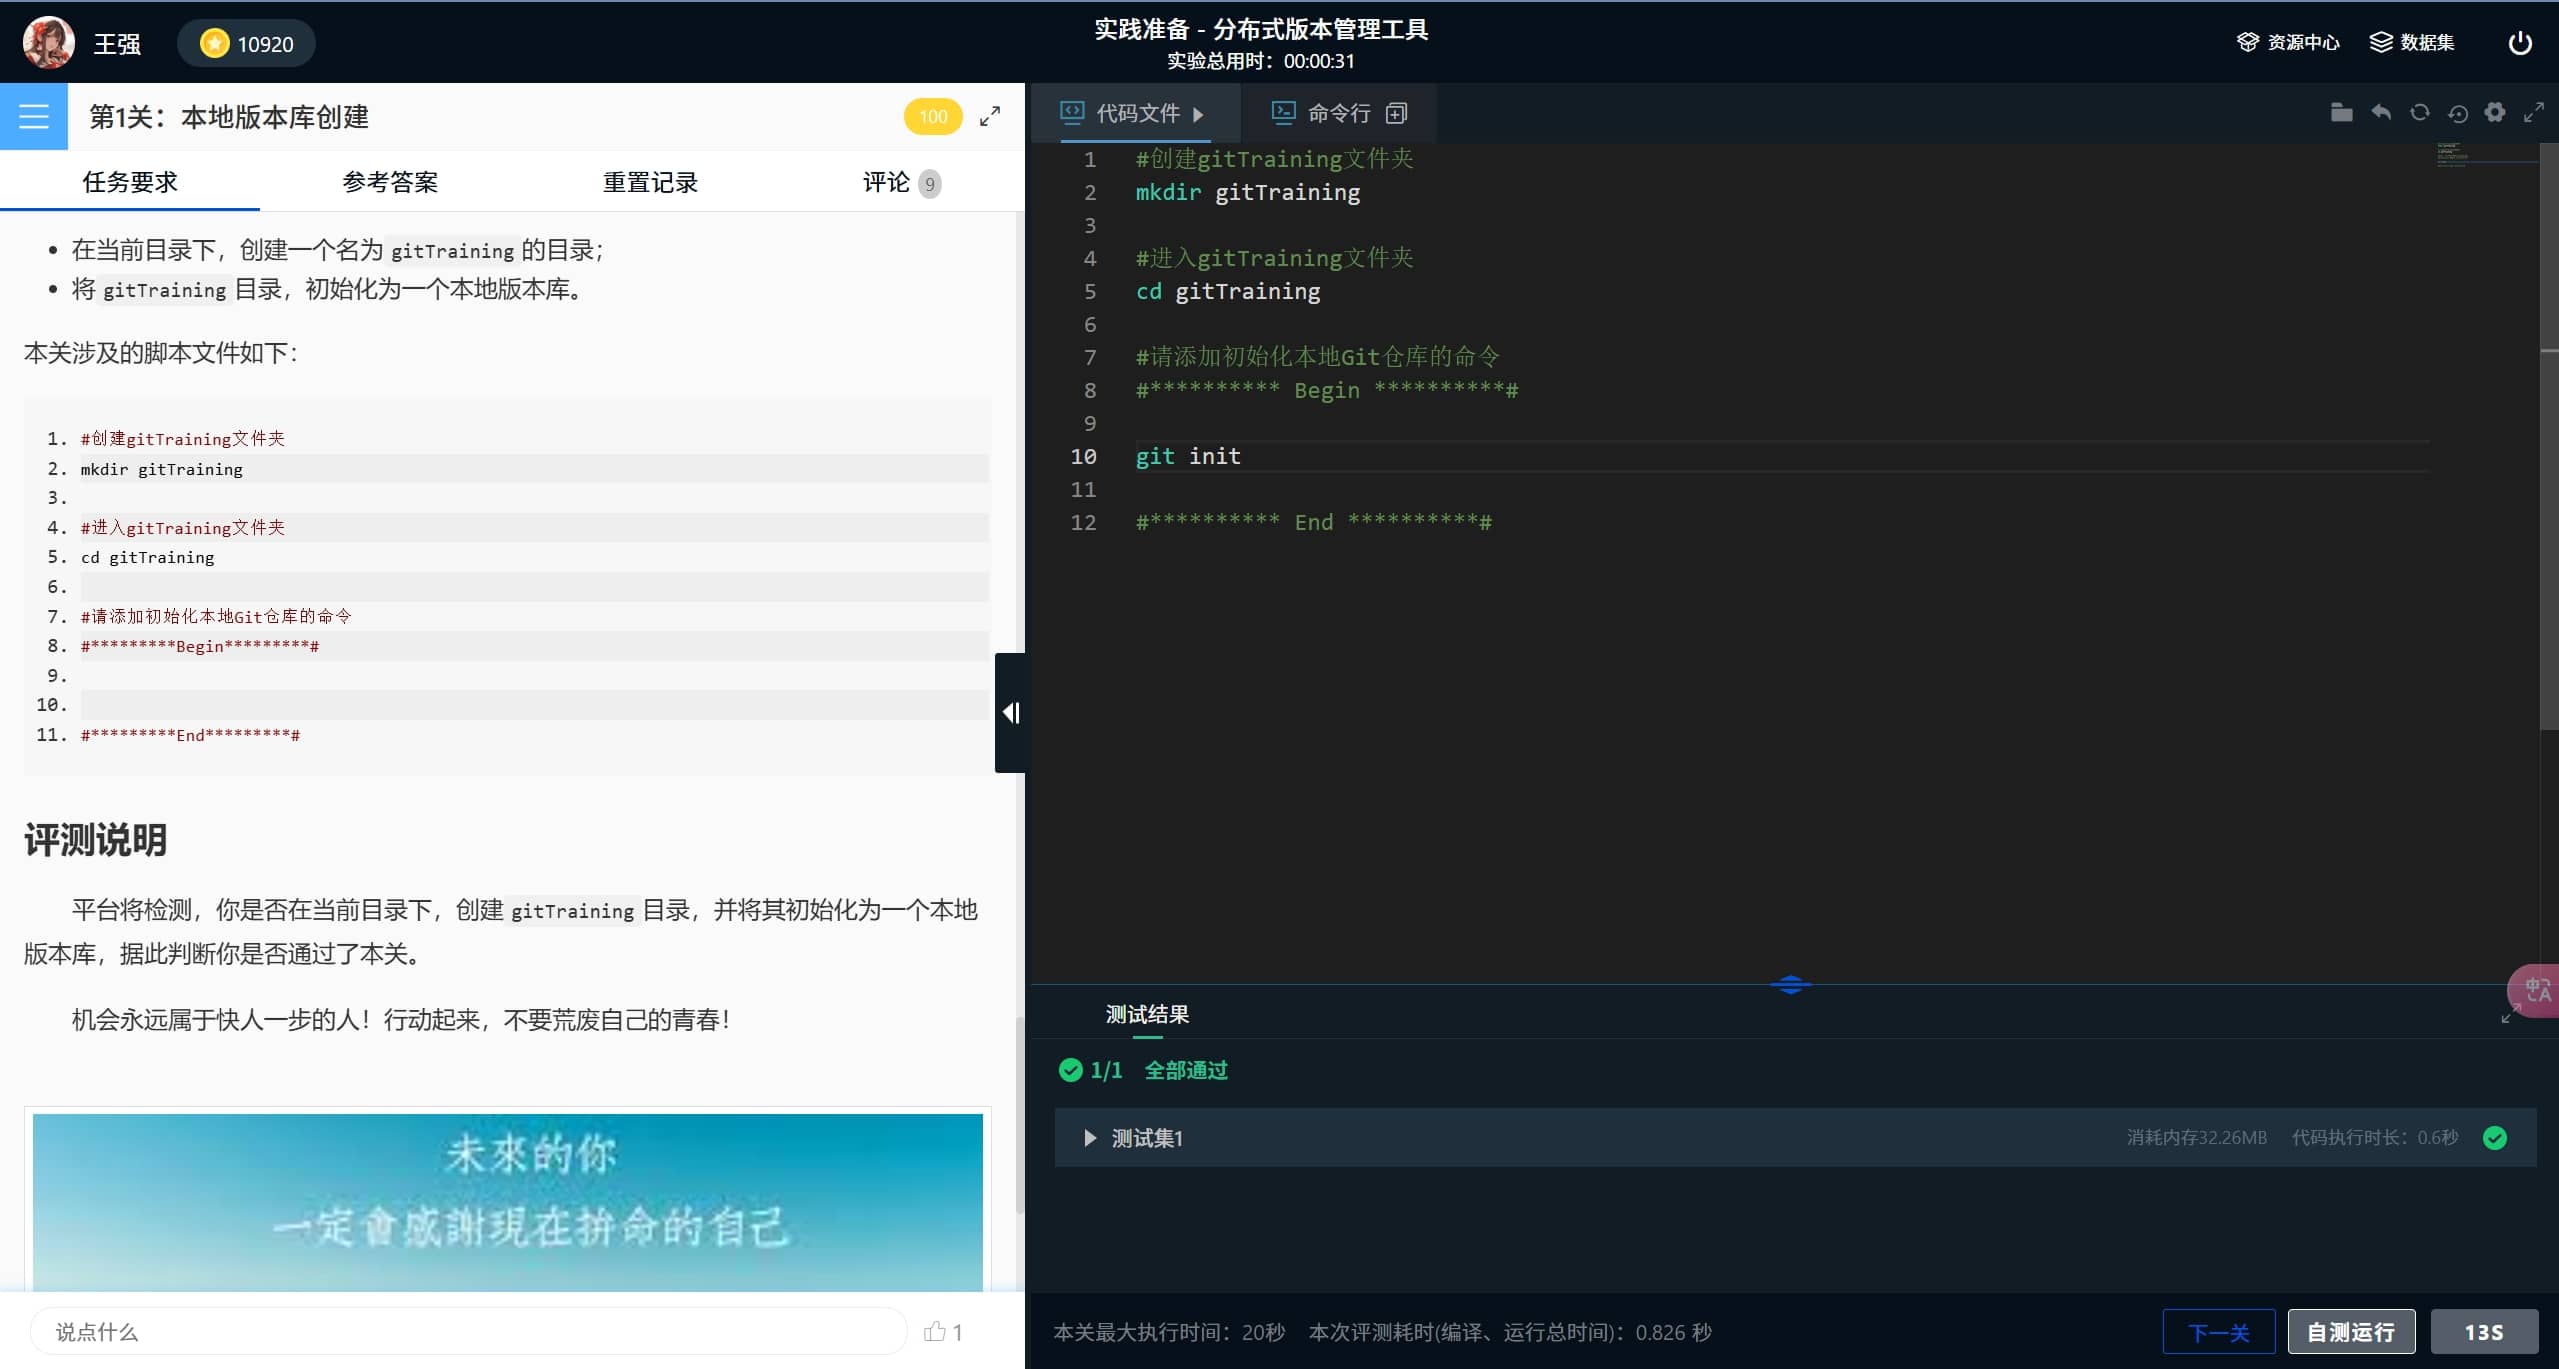This screenshot has width=2559, height=1369.
Task: Select the 命令行 tab
Action: pos(1338,113)
